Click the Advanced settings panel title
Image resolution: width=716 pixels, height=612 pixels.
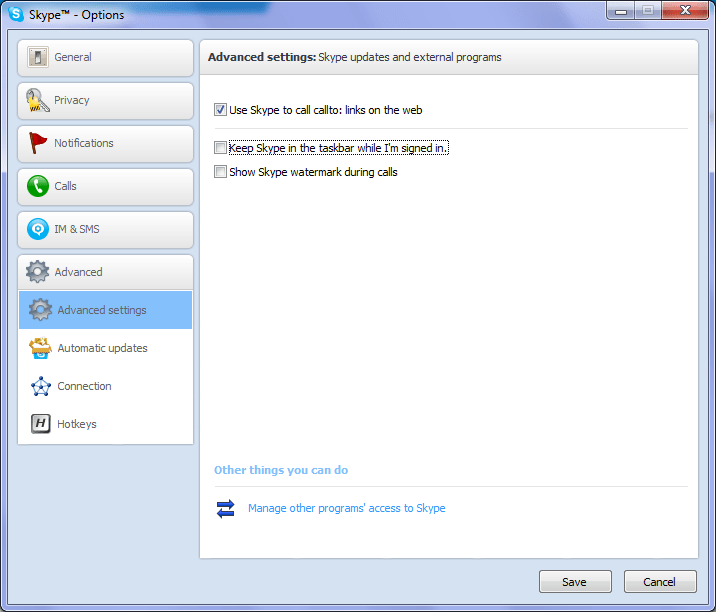click(354, 57)
